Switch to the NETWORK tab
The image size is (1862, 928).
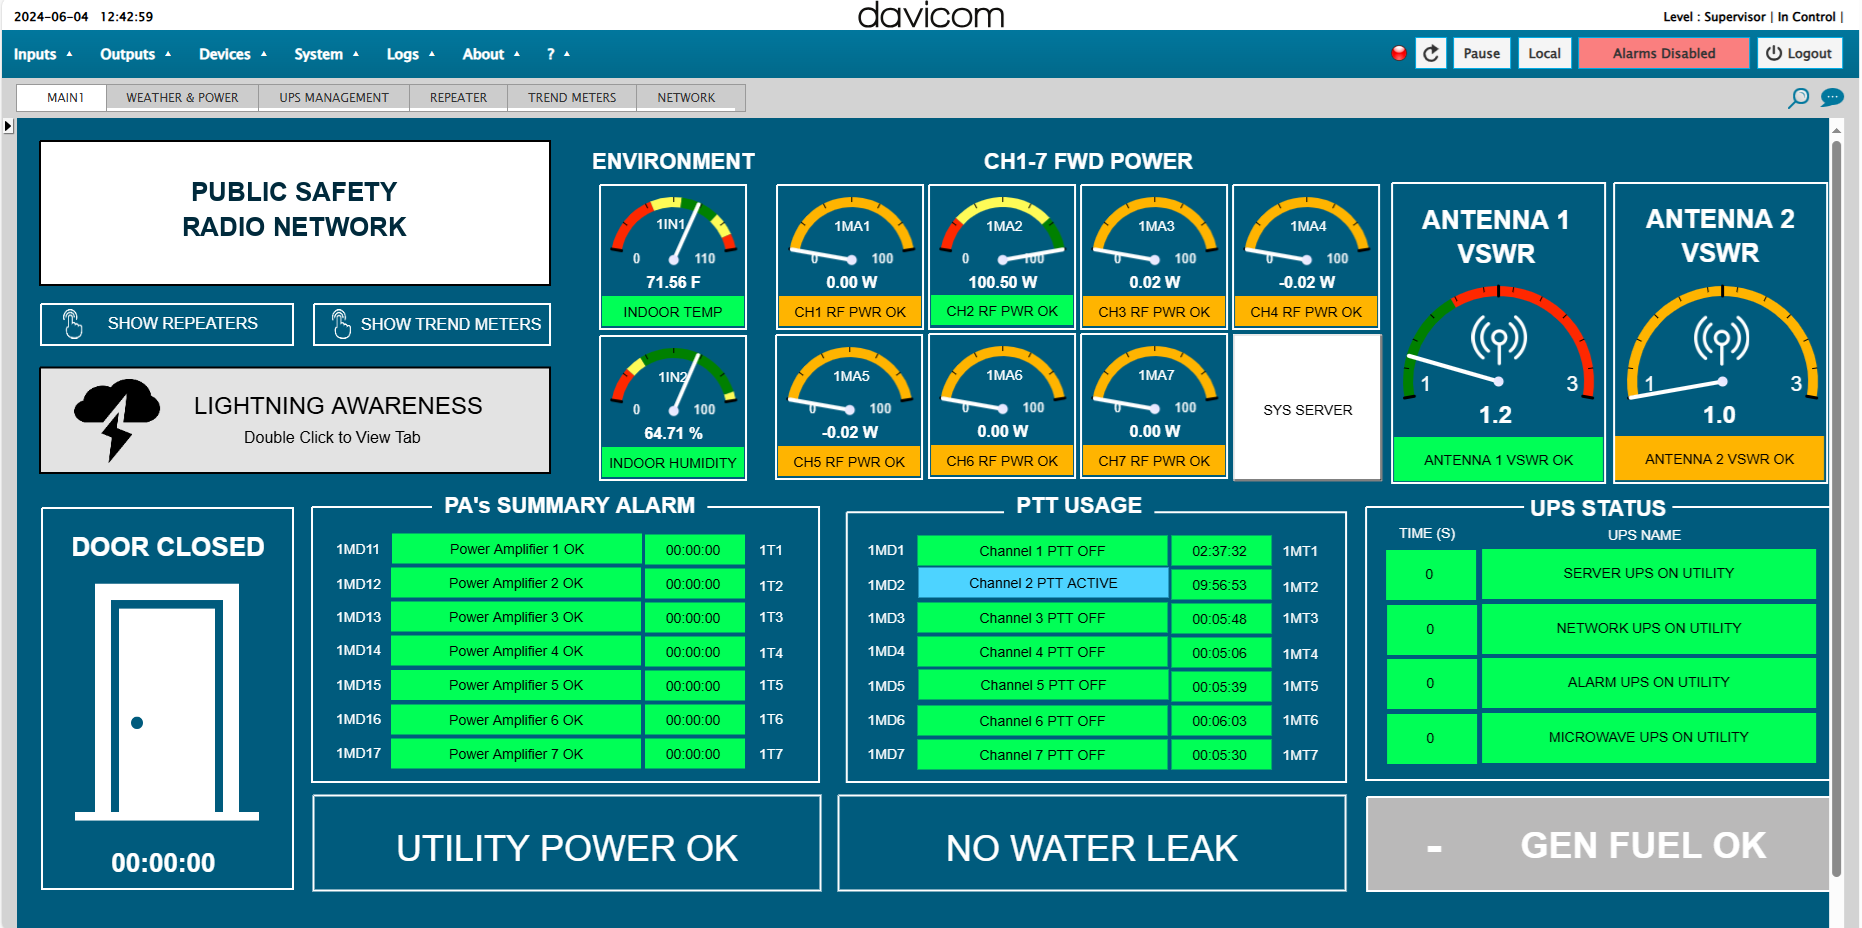(x=686, y=98)
